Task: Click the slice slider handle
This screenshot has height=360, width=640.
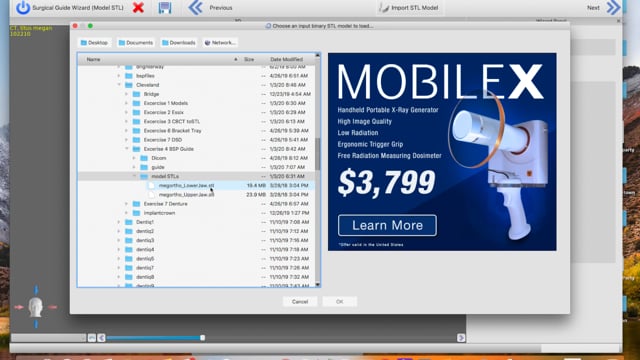Action: tap(202, 338)
